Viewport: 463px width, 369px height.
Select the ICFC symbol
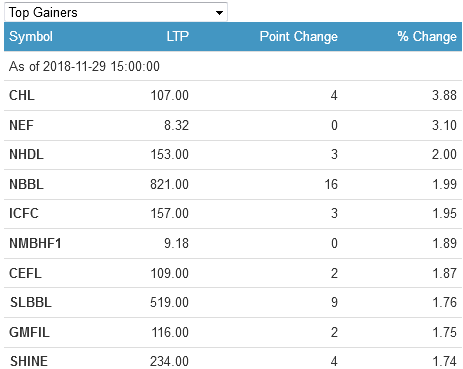point(24,214)
